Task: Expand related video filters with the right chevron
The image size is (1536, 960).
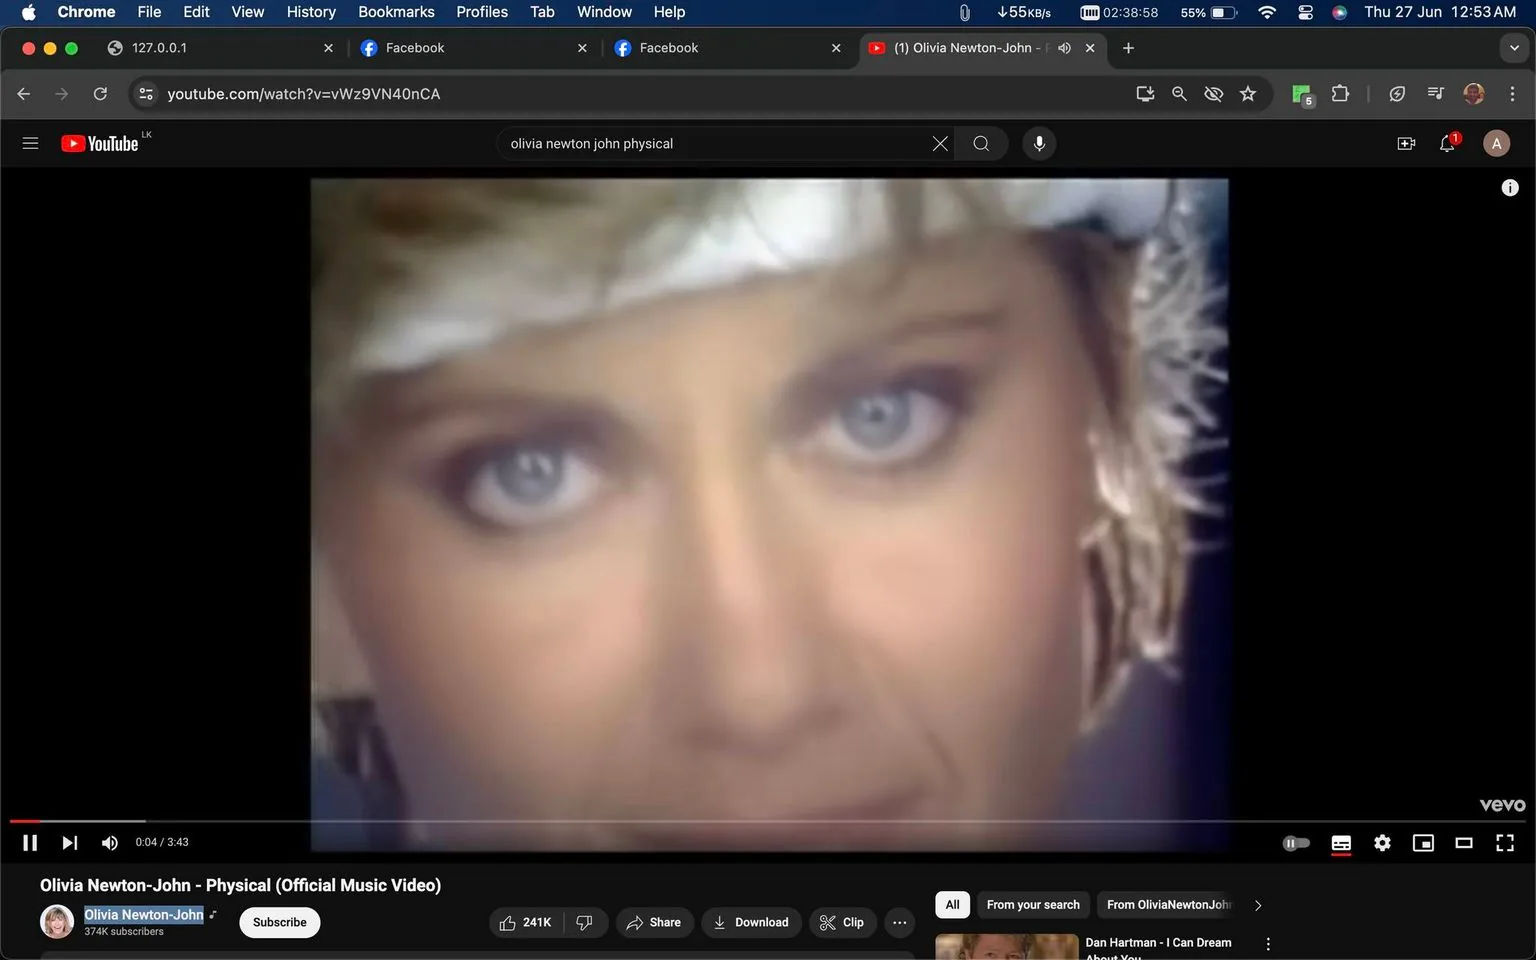Action: pyautogui.click(x=1257, y=904)
